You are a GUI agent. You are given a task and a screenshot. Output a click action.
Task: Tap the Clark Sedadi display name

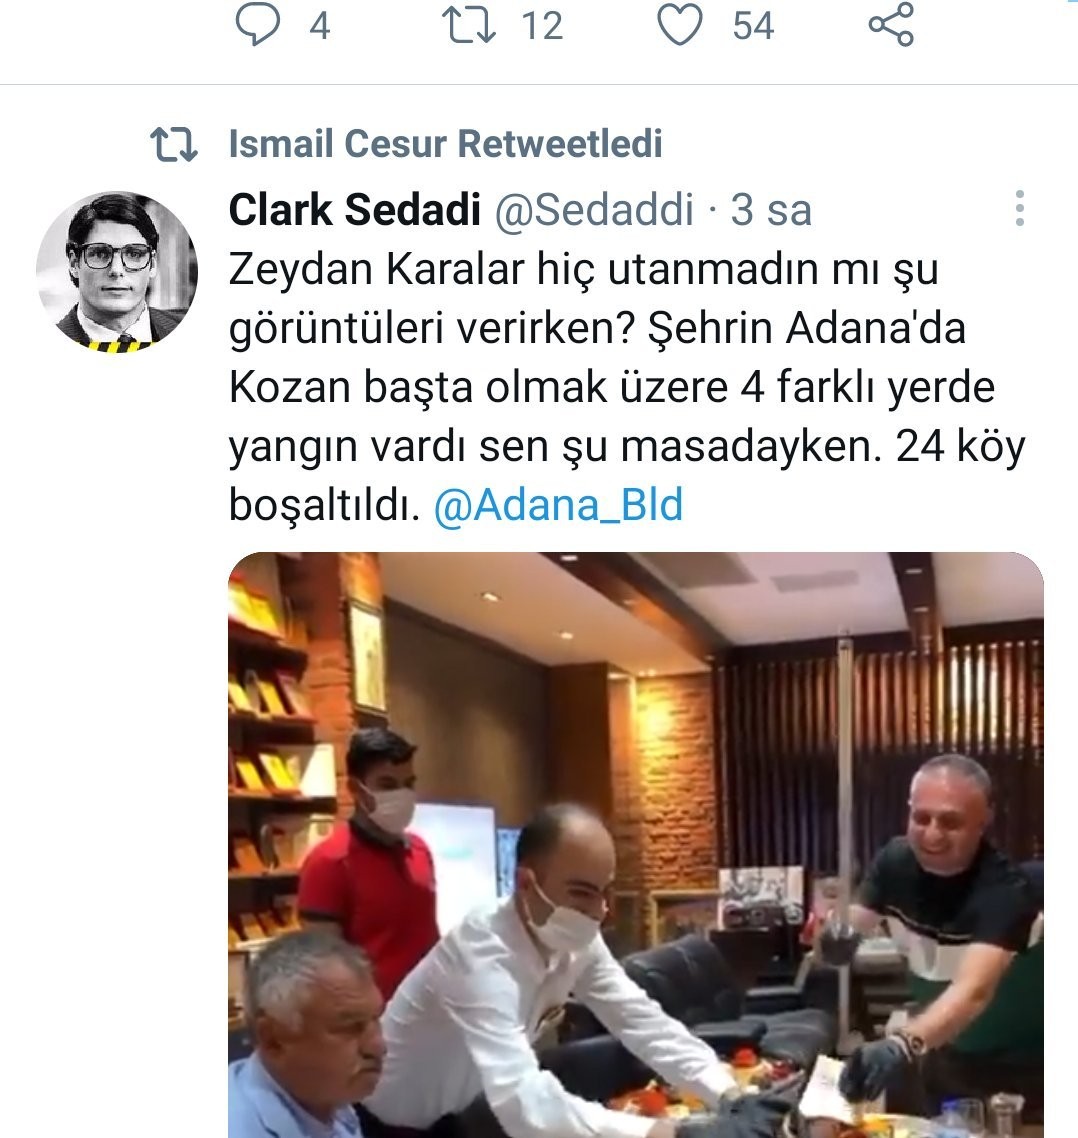pyautogui.click(x=354, y=210)
